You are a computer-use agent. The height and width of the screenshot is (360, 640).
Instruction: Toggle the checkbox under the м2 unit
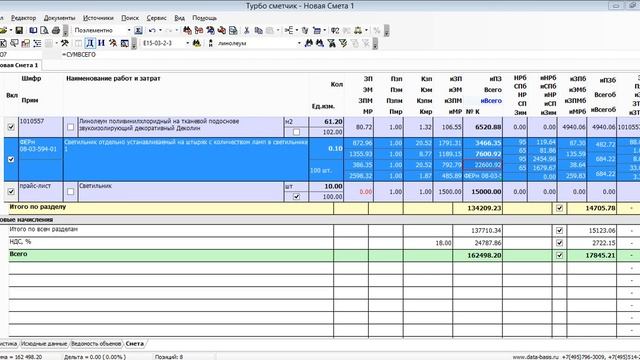pos(296,132)
